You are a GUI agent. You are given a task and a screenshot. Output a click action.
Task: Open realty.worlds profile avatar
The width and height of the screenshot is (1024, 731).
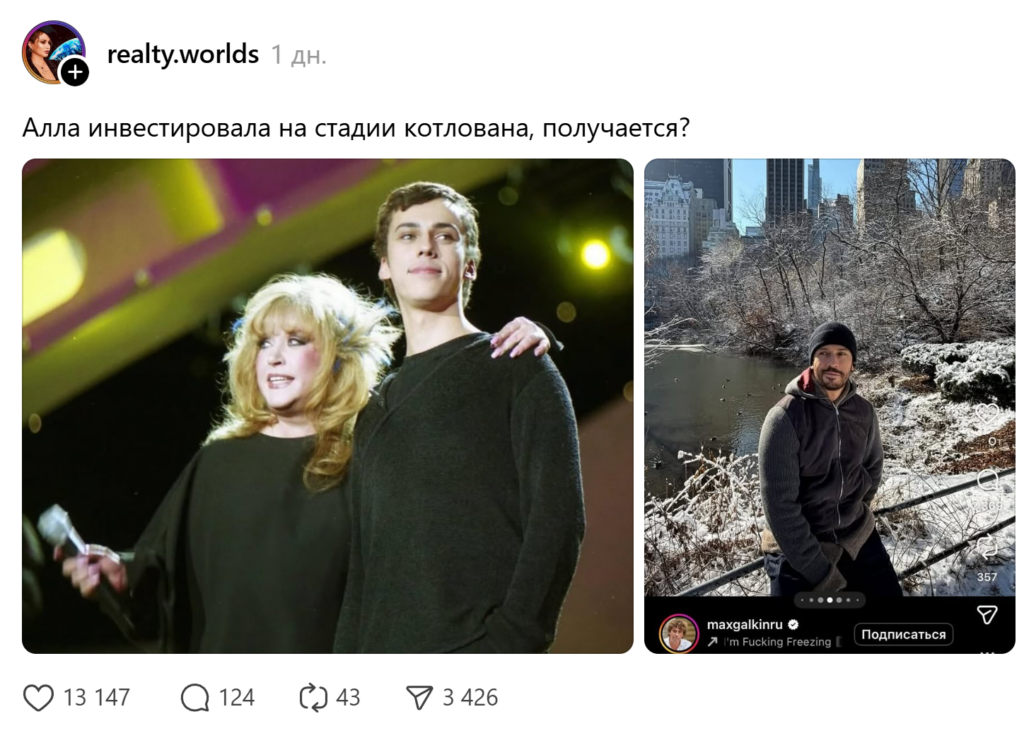(x=52, y=51)
